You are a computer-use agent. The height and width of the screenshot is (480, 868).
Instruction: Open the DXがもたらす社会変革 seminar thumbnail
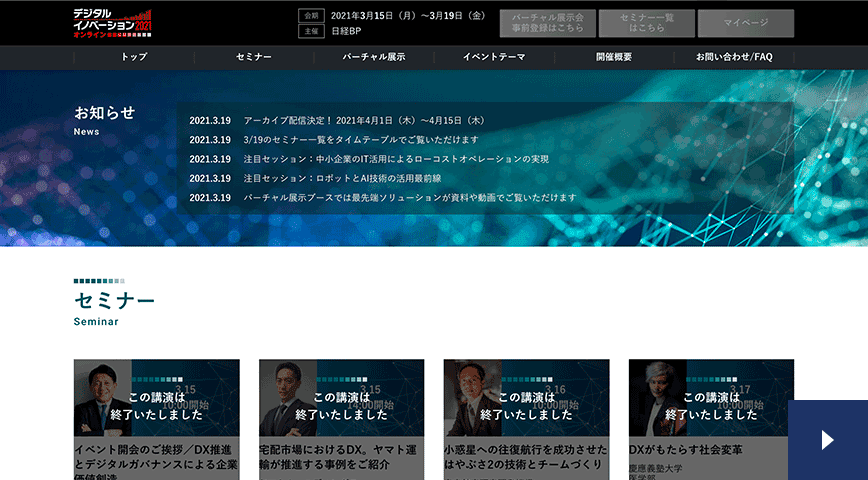click(x=711, y=397)
